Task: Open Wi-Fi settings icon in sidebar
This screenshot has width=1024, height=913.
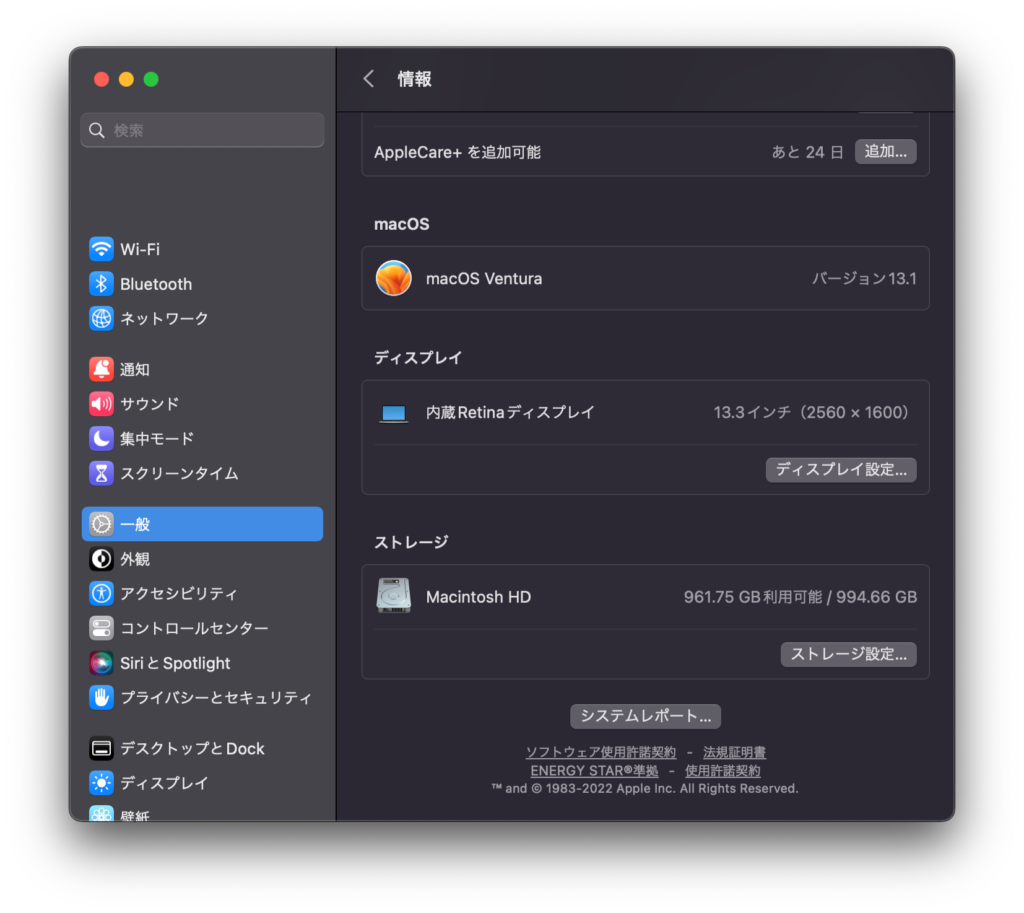Action: [101, 249]
